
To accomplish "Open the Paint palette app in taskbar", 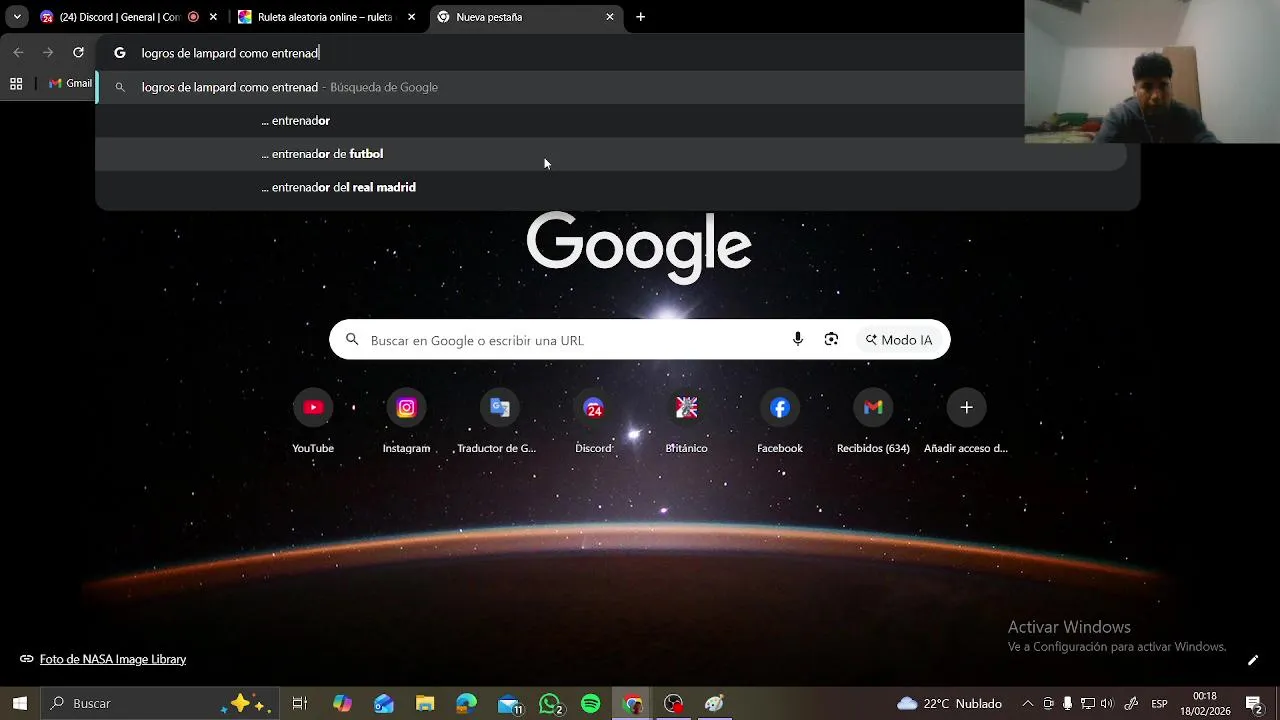I will click(x=714, y=704).
